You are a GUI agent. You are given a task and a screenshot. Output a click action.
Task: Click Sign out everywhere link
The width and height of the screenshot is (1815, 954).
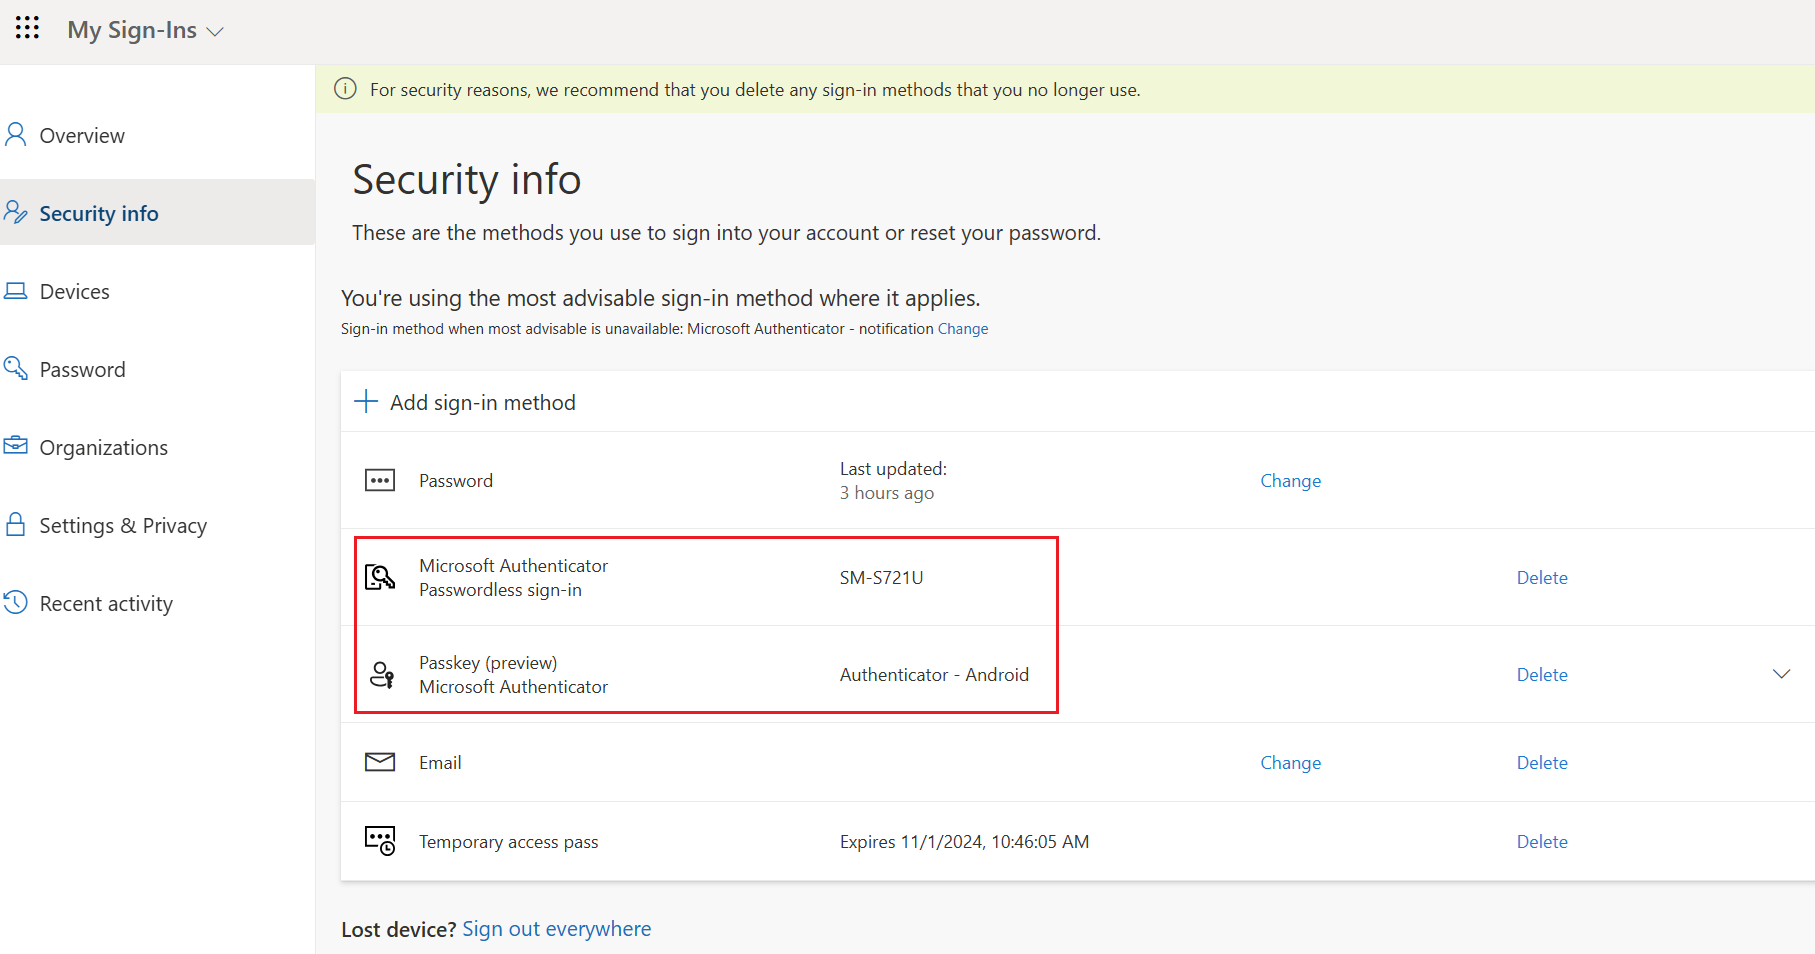click(556, 928)
